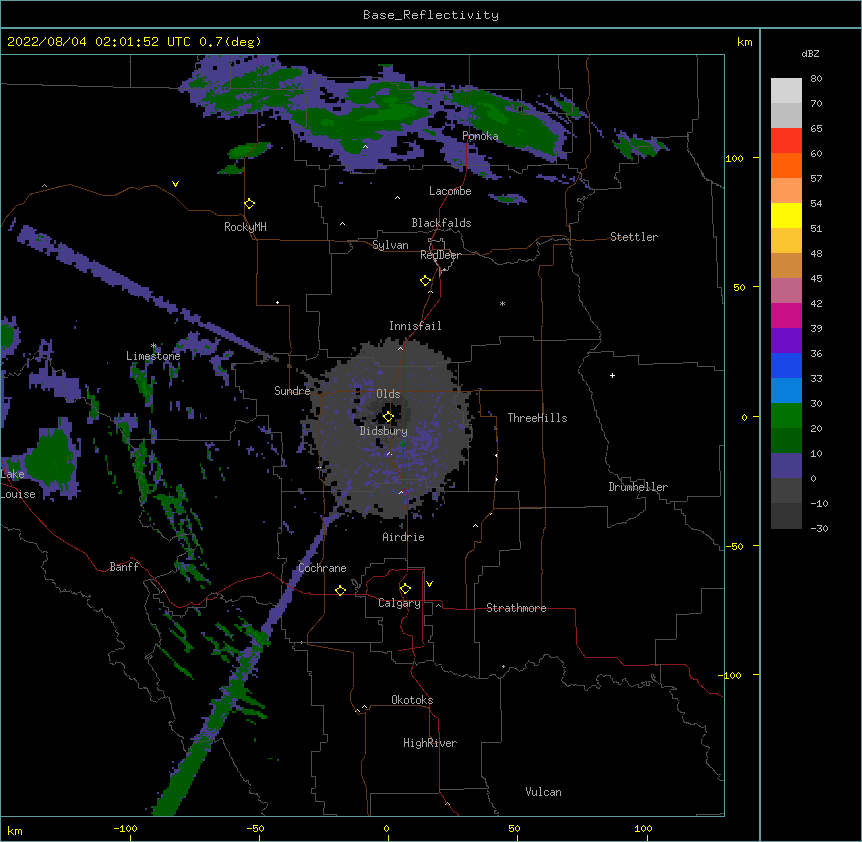Click the 80 value on dBZ scale
This screenshot has width=862, height=842.
(x=816, y=79)
